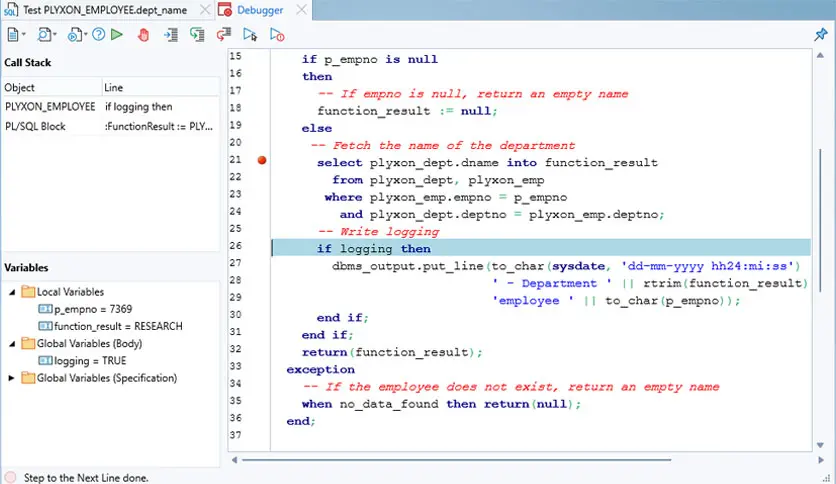
Task: Close the Debugger tab
Action: click(301, 10)
